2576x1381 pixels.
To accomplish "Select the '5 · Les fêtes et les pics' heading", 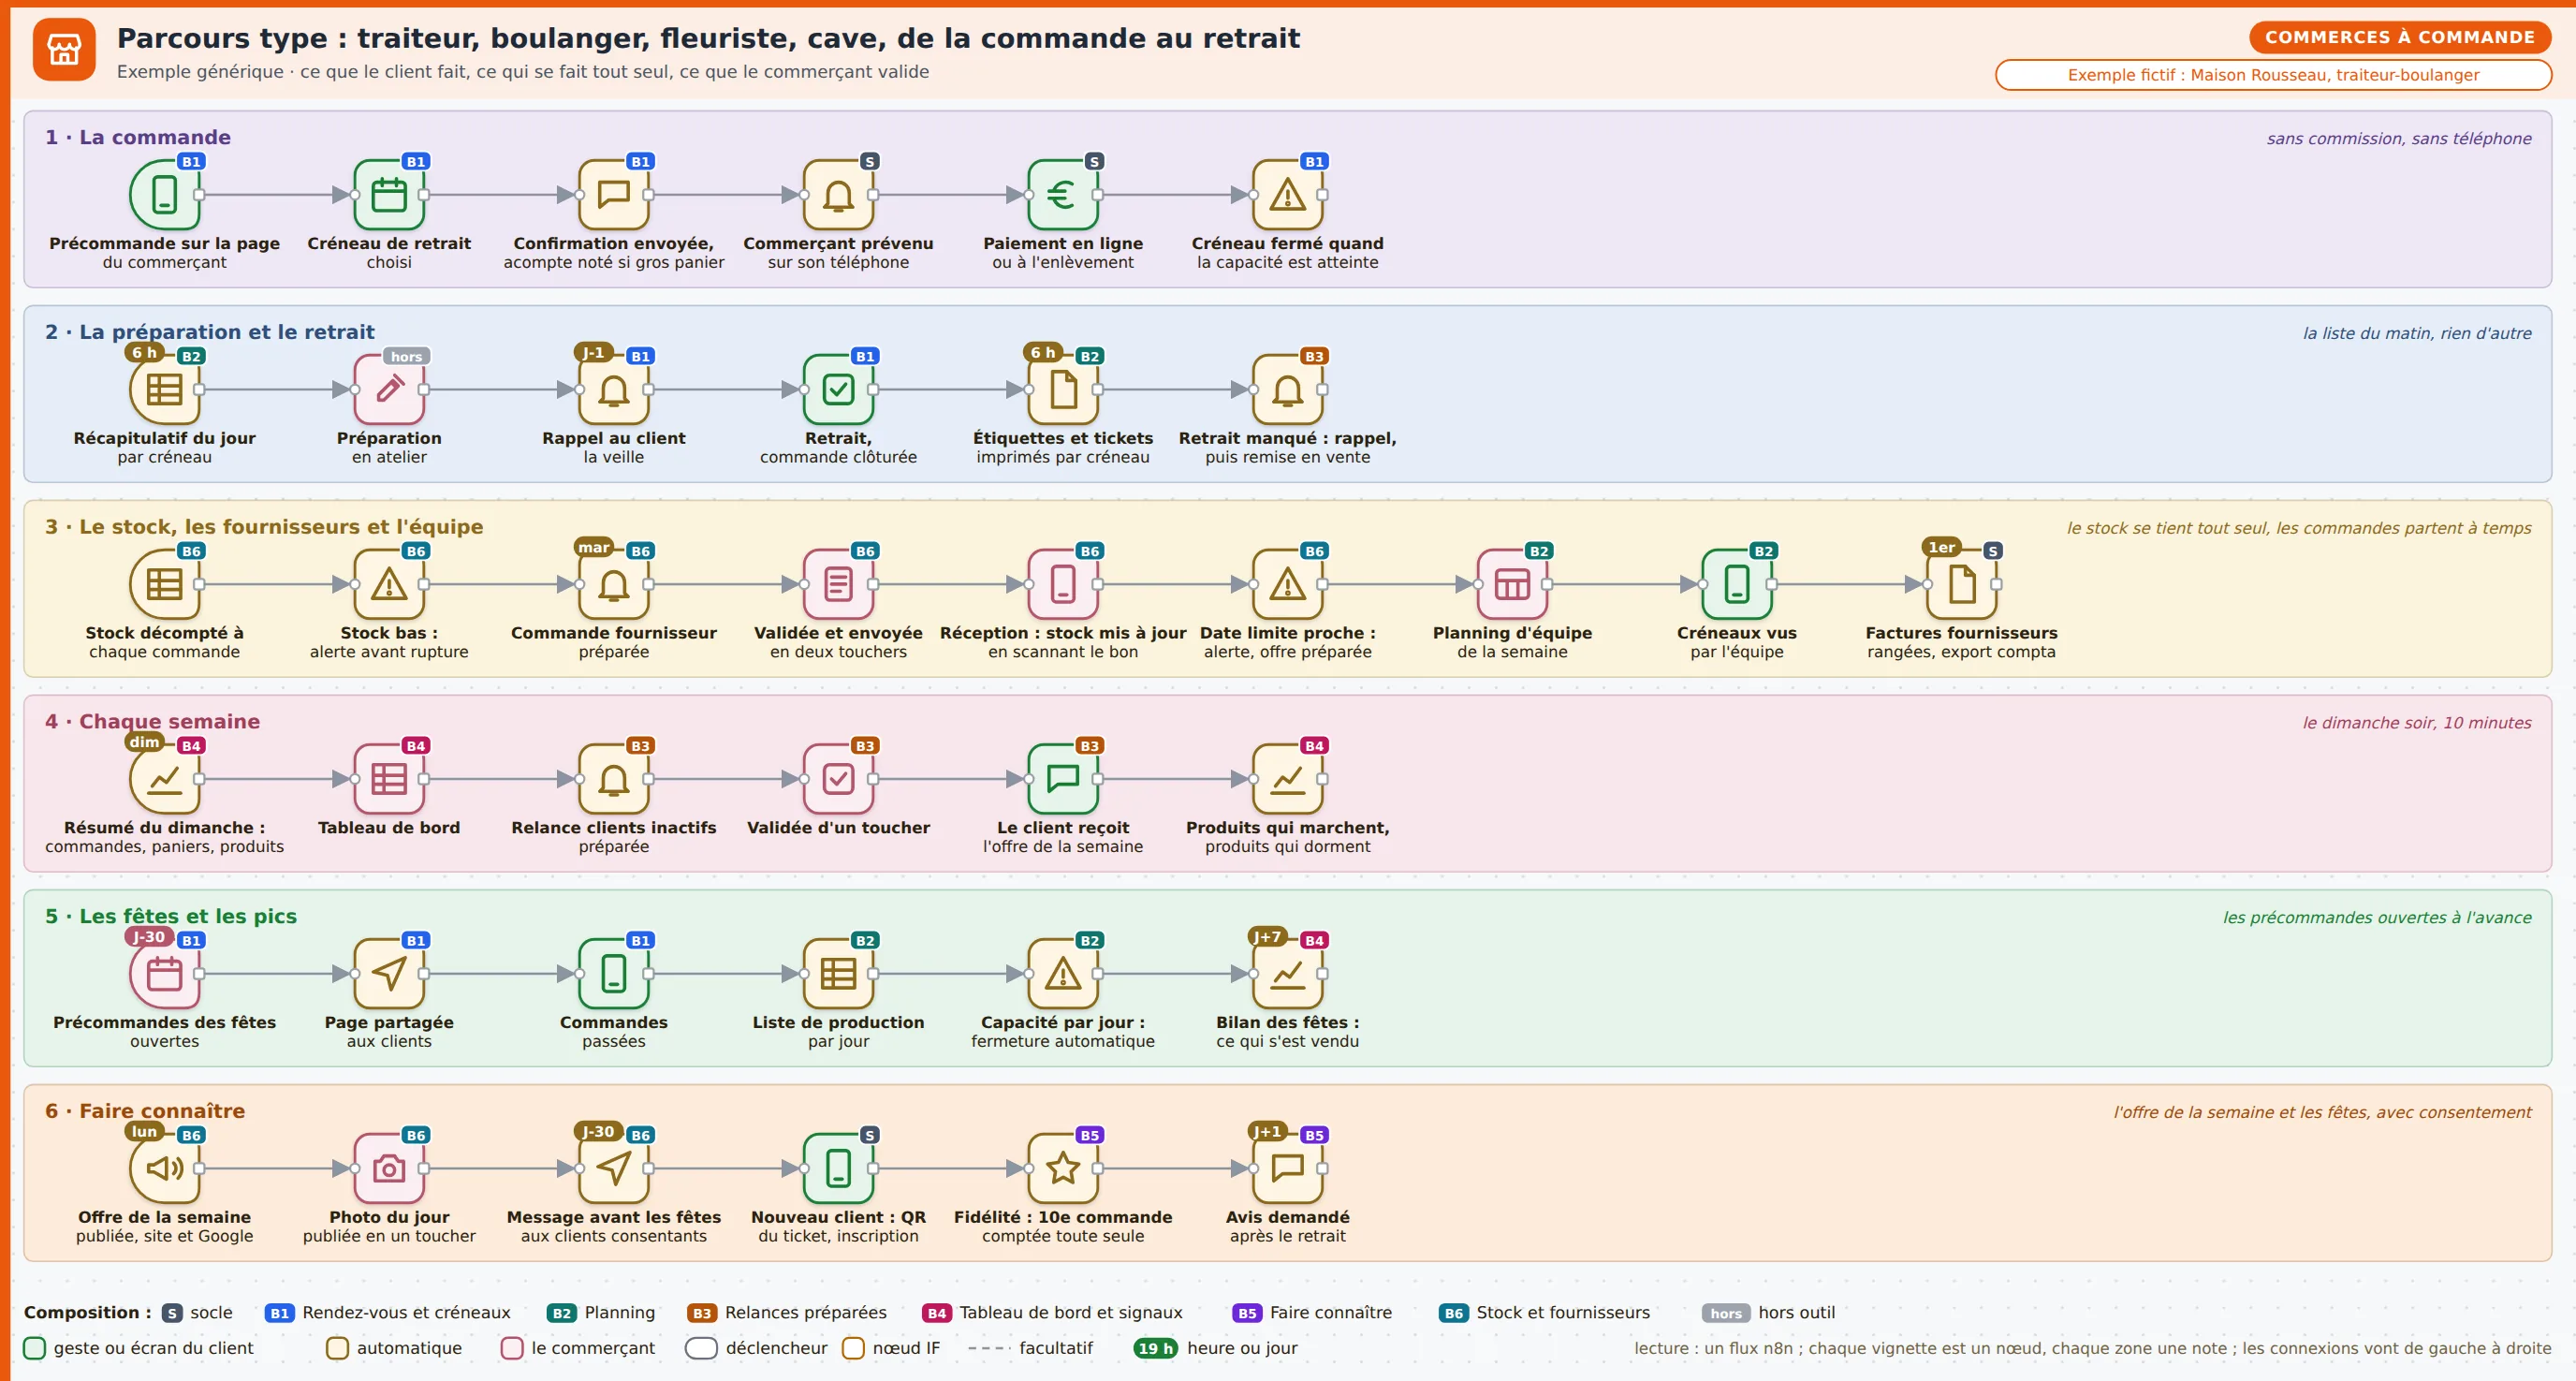I will [171, 916].
